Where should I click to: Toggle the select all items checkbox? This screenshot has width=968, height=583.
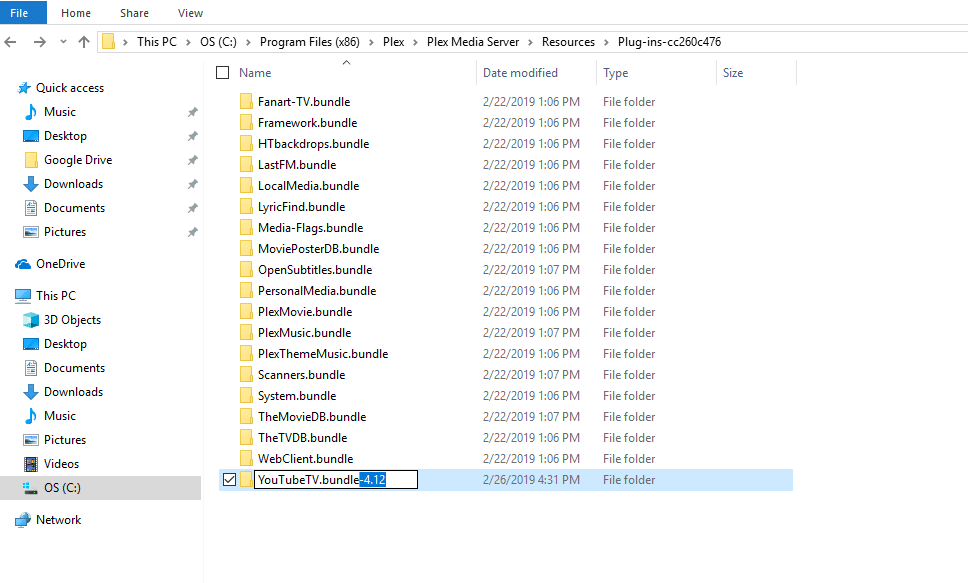click(222, 73)
